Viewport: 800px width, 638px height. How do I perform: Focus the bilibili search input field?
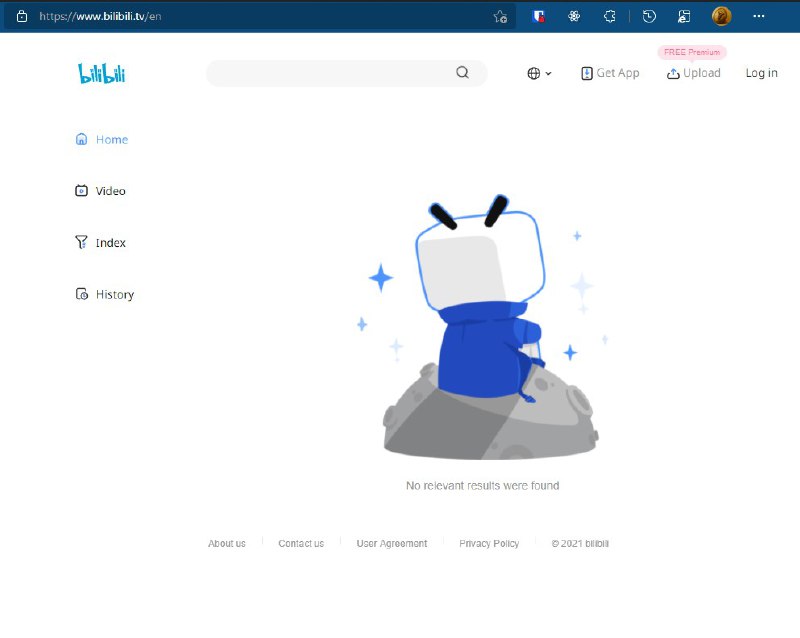[x=330, y=73]
